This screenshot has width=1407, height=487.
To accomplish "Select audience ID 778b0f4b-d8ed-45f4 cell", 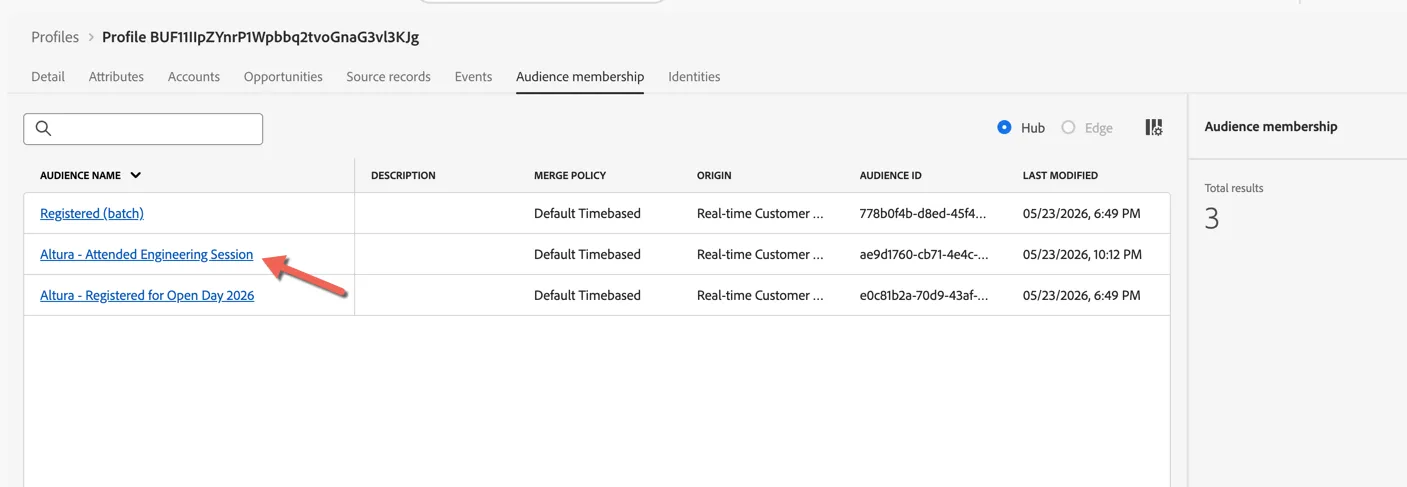I will coord(923,213).
